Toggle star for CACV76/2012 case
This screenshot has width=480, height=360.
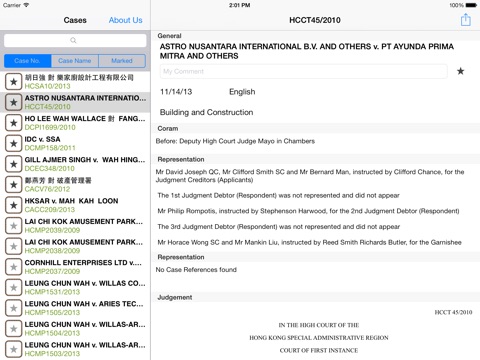click(x=13, y=185)
